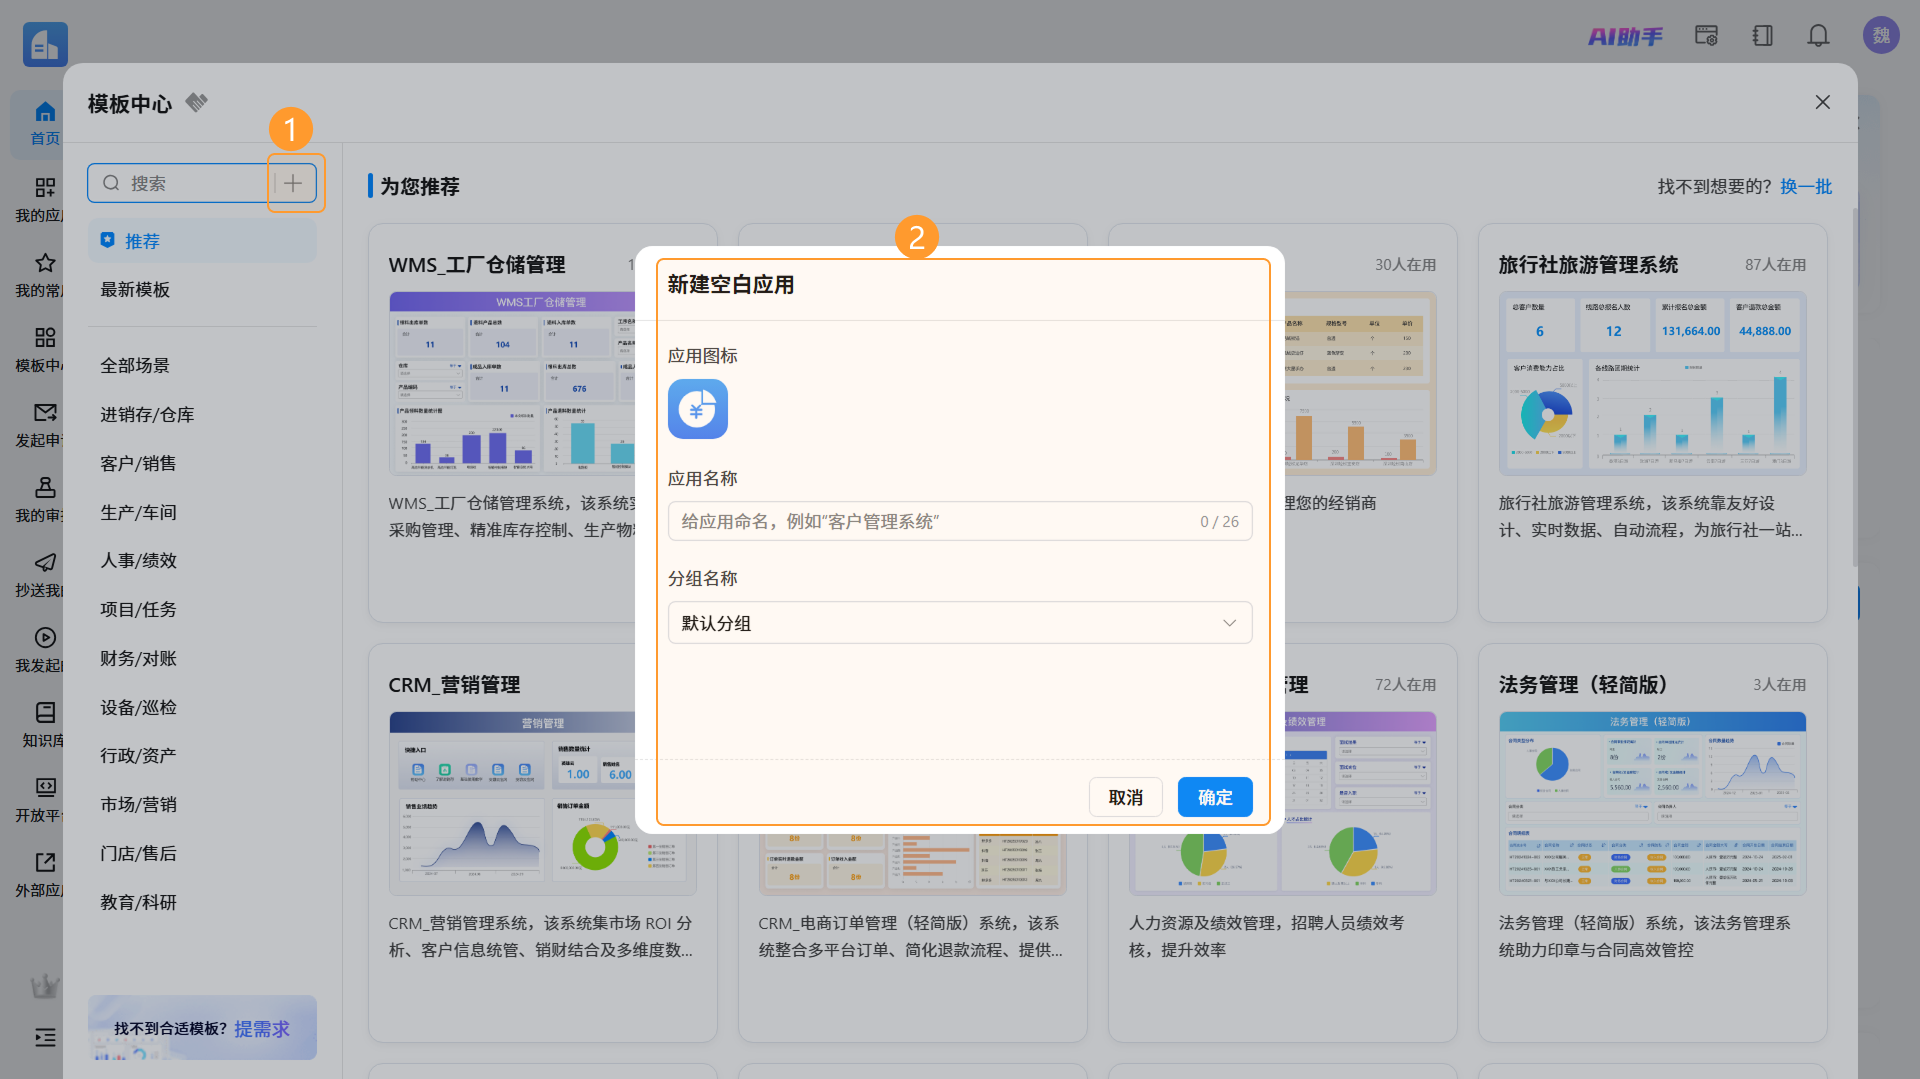Select 行政/资产 category
Image resolution: width=1920 pixels, height=1079 pixels.
click(138, 756)
